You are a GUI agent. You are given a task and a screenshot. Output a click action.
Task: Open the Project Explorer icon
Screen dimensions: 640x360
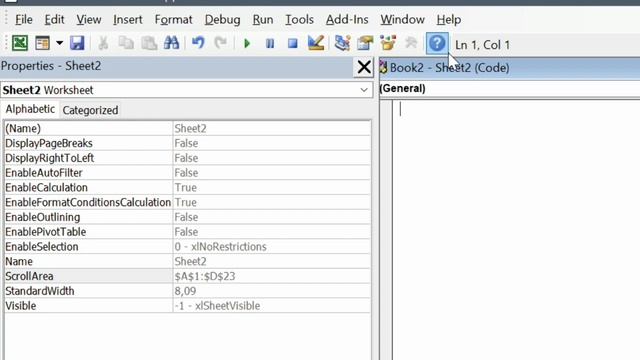pyautogui.click(x=342, y=43)
